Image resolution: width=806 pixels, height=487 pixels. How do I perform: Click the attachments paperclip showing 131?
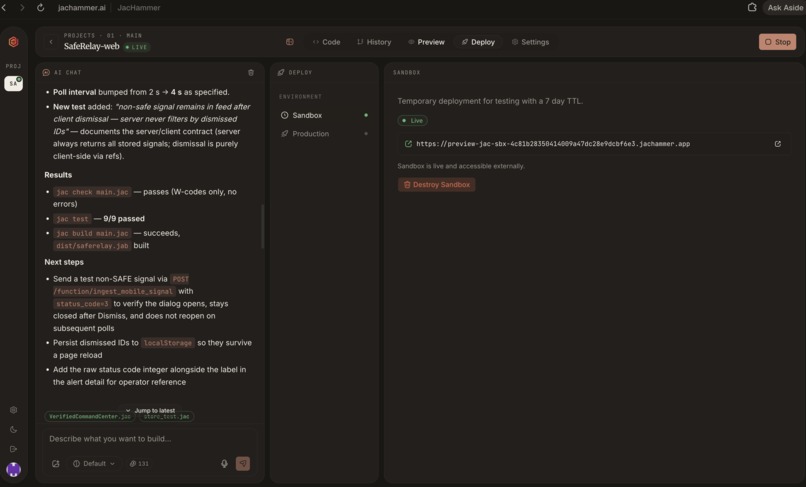(139, 463)
